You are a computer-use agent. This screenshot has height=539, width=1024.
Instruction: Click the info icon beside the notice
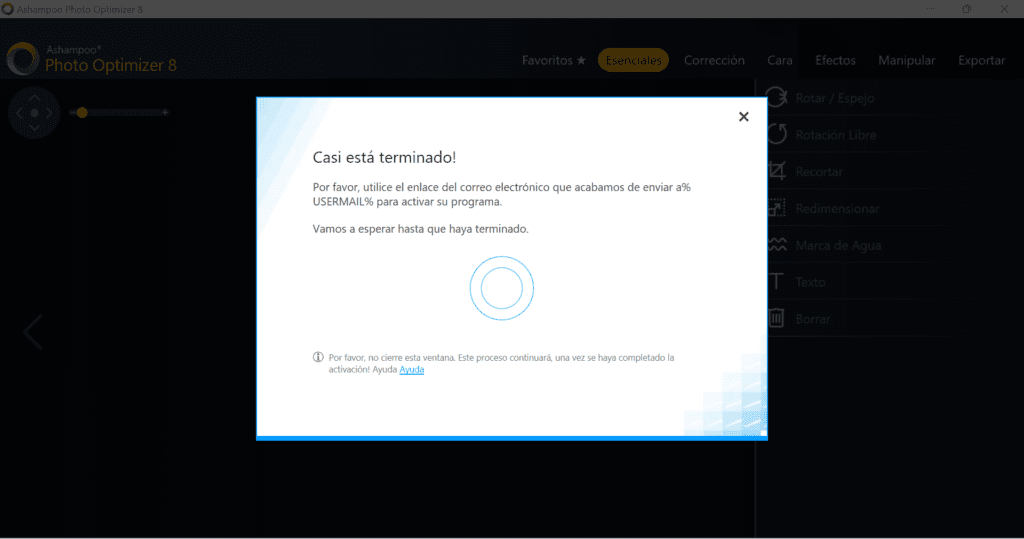(318, 357)
